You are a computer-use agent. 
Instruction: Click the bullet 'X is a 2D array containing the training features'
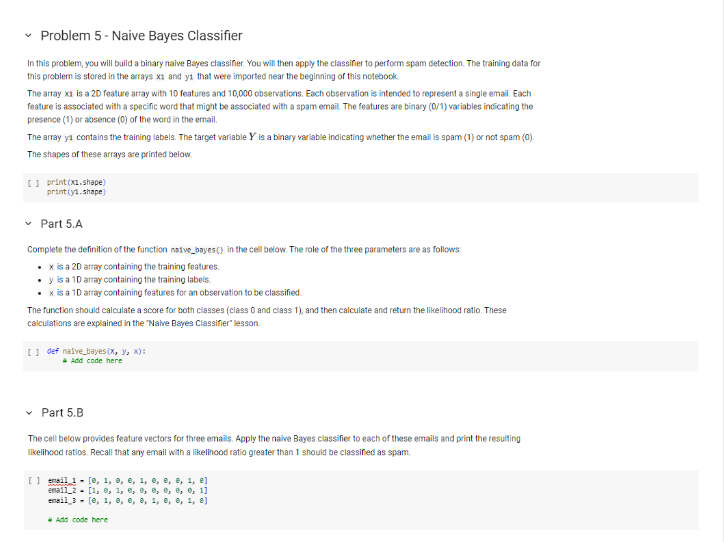(x=134, y=267)
